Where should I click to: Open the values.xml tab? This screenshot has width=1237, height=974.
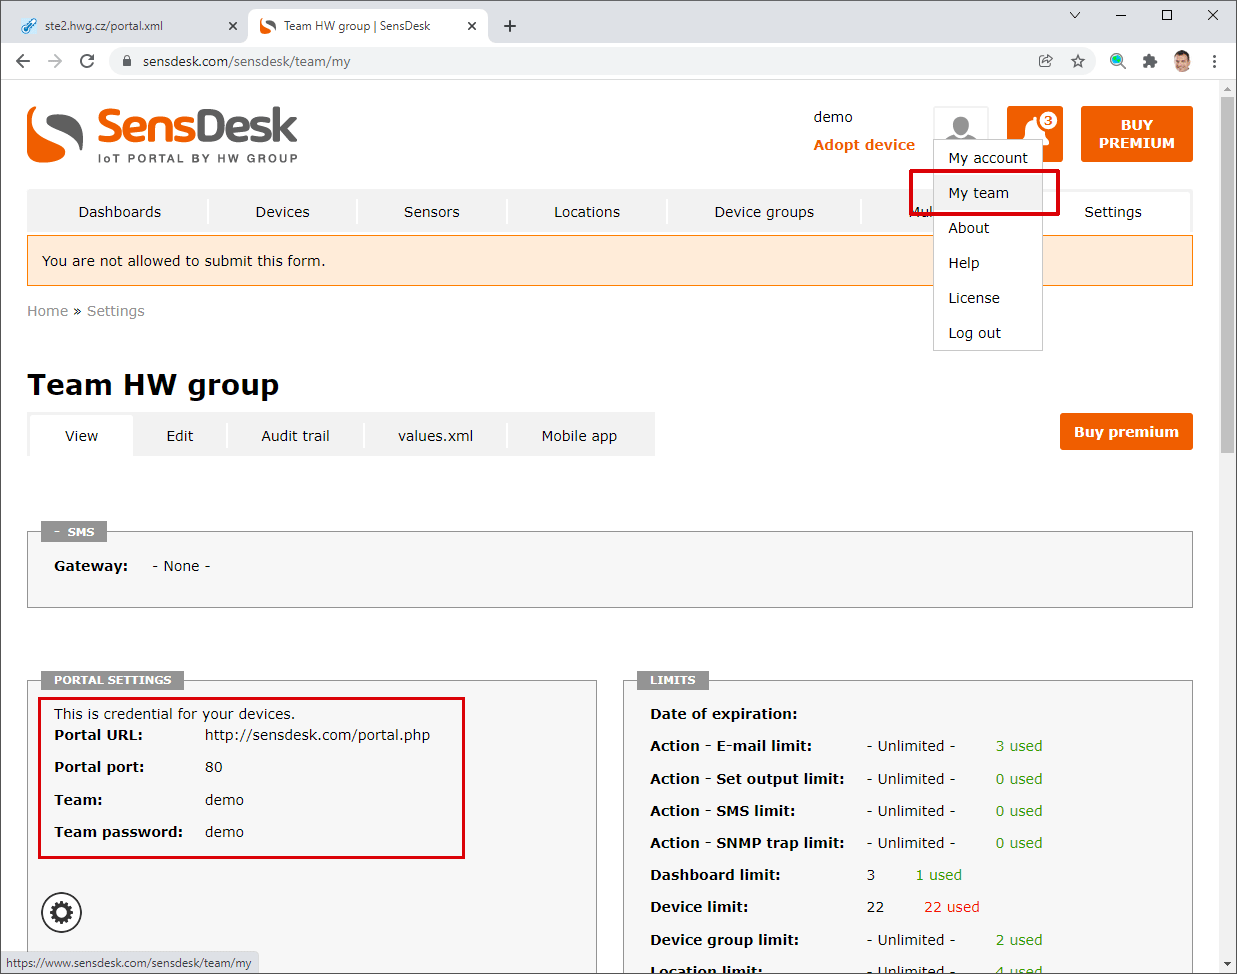436,436
